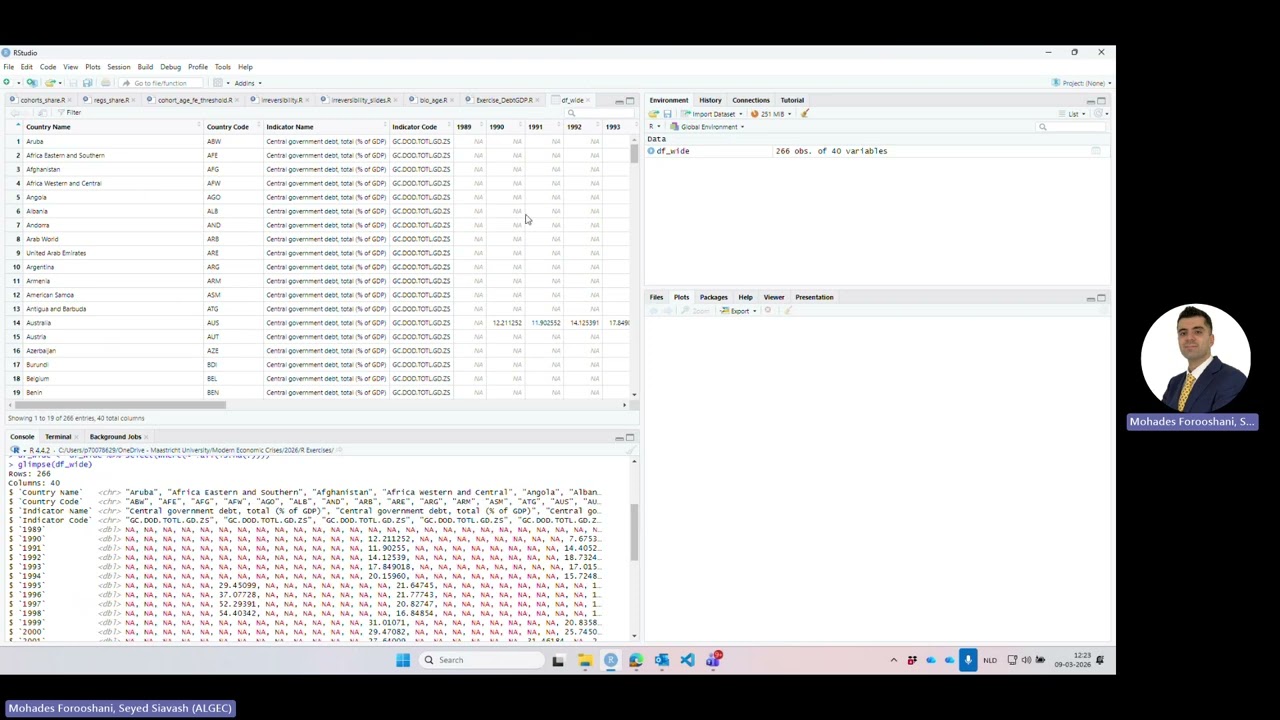The width and height of the screenshot is (1280, 720).
Task: Click the Save All documents icon
Action: (87, 83)
